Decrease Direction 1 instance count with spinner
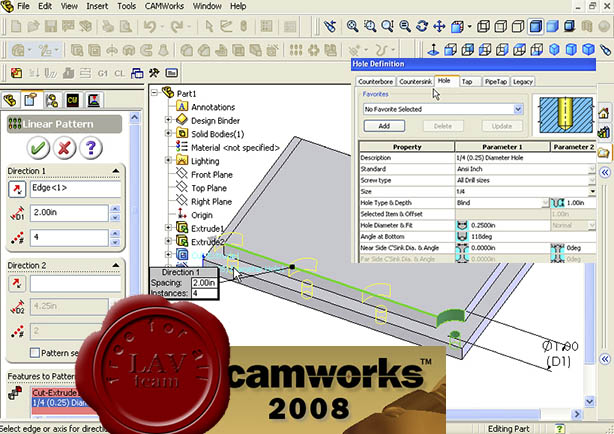 click(x=115, y=242)
